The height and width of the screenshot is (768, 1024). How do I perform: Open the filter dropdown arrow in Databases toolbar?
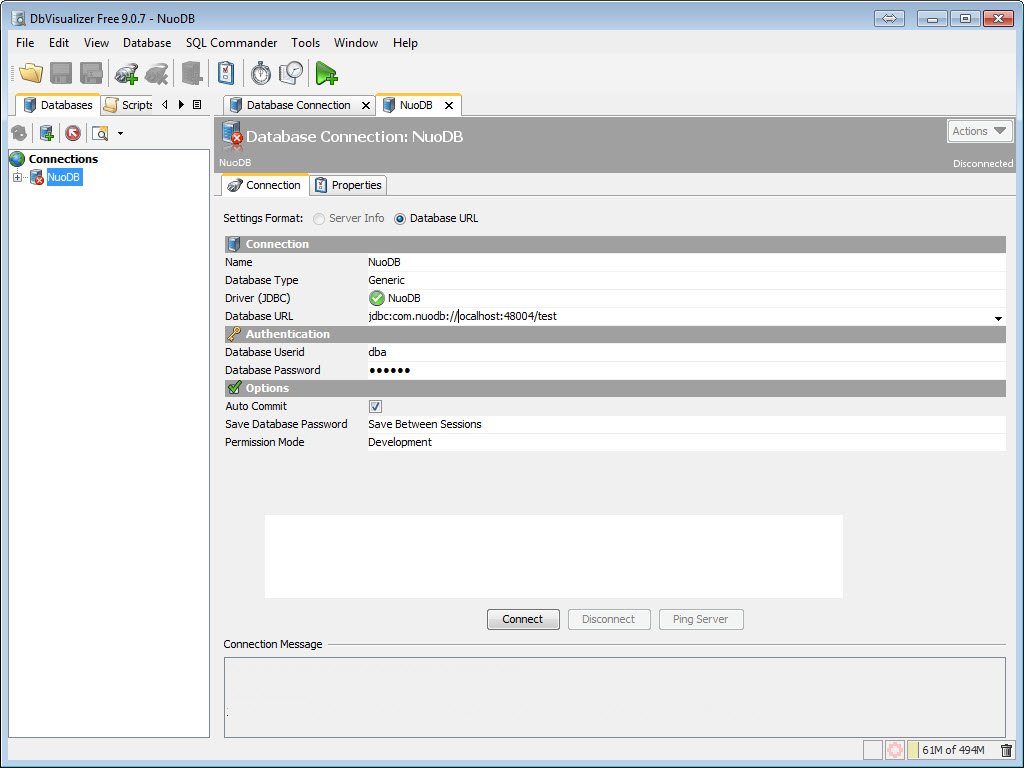(120, 133)
